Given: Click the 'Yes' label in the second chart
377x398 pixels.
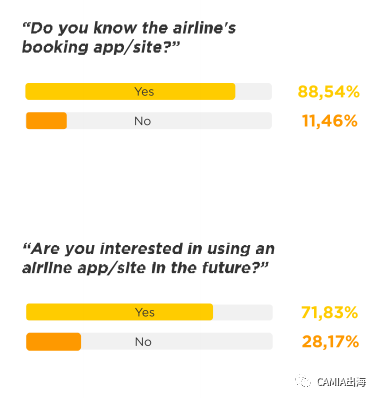Looking at the screenshot, I should coord(145,312).
